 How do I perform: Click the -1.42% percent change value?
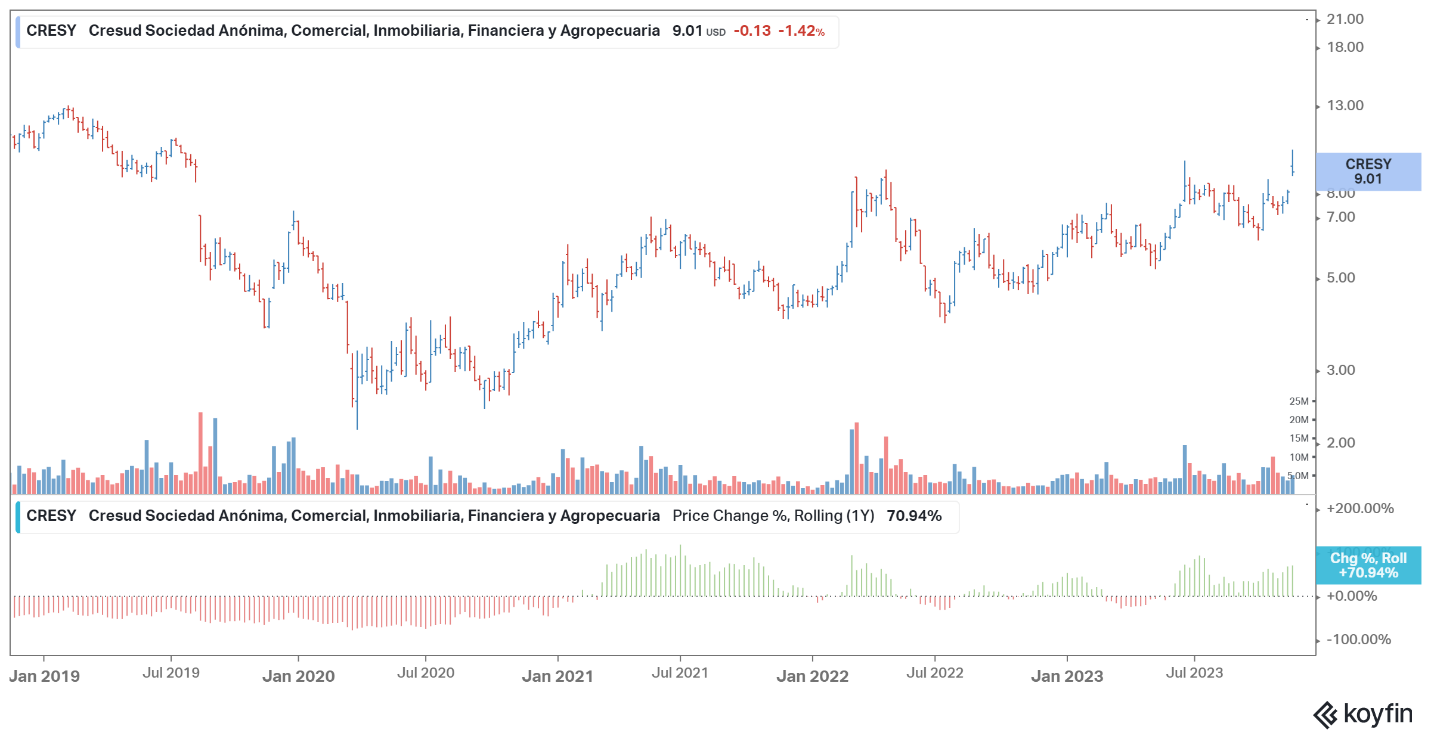802,31
